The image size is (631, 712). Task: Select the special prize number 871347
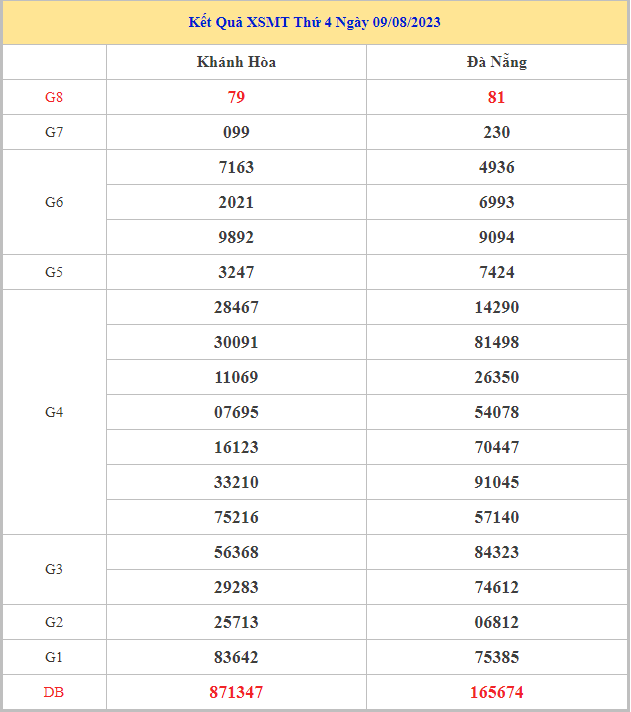click(236, 692)
